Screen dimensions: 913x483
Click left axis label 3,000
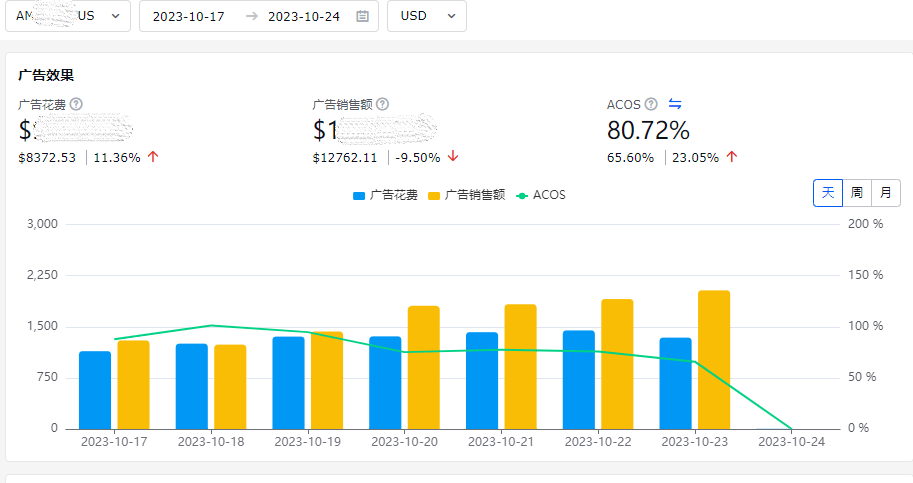[x=43, y=223]
